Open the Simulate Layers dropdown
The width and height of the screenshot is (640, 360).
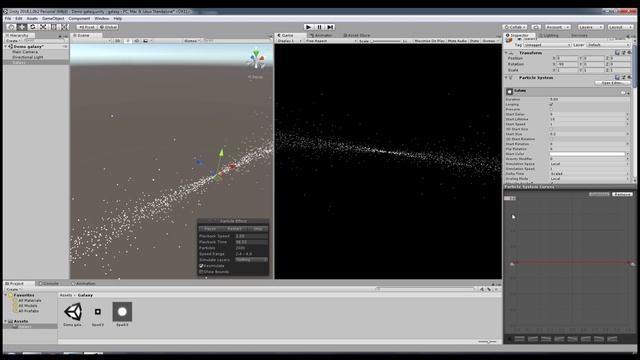click(x=251, y=260)
